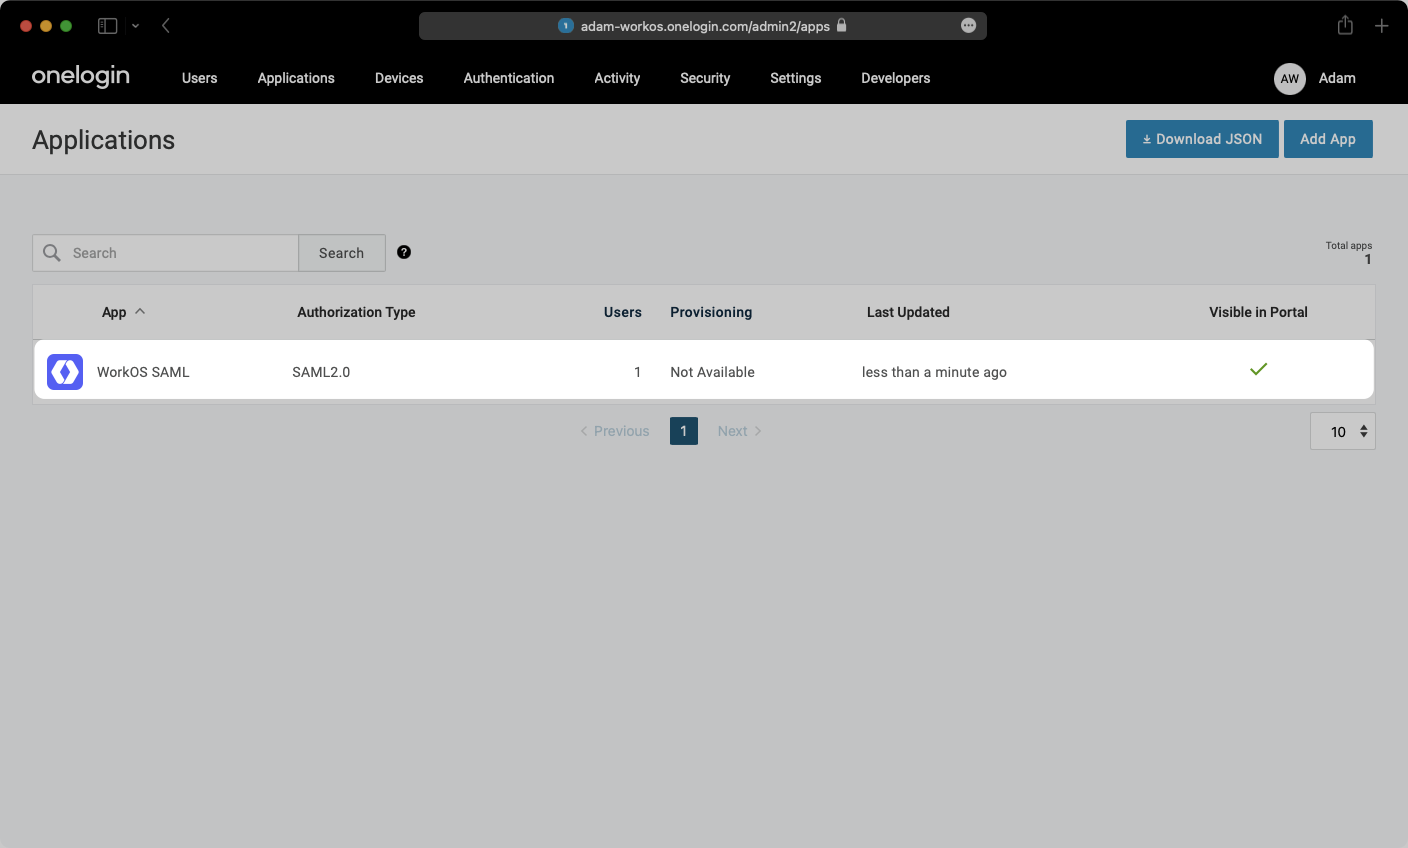Click the help question mark icon
This screenshot has height=848, width=1408.
click(x=404, y=252)
